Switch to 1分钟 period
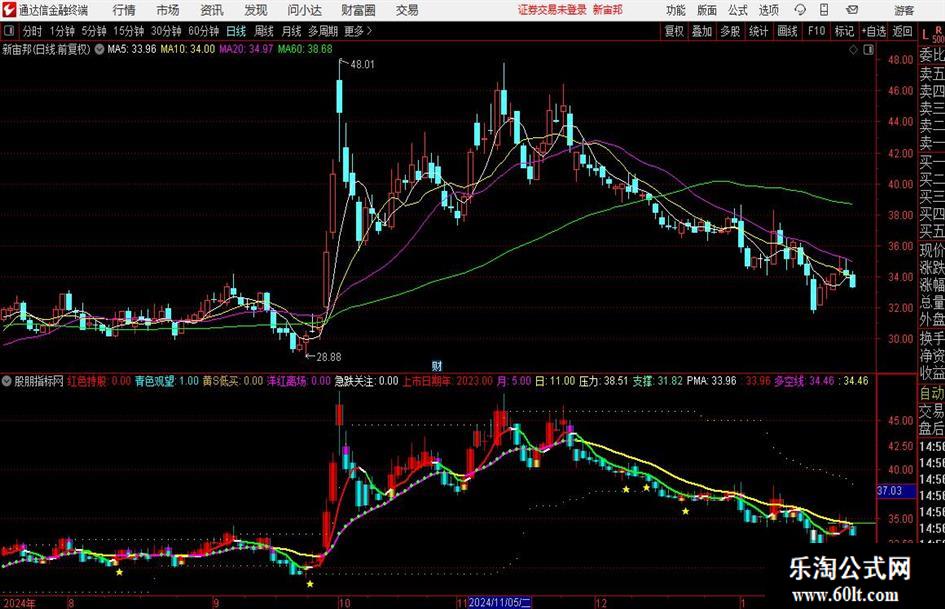Screen dimensions: 945x609 (62, 31)
